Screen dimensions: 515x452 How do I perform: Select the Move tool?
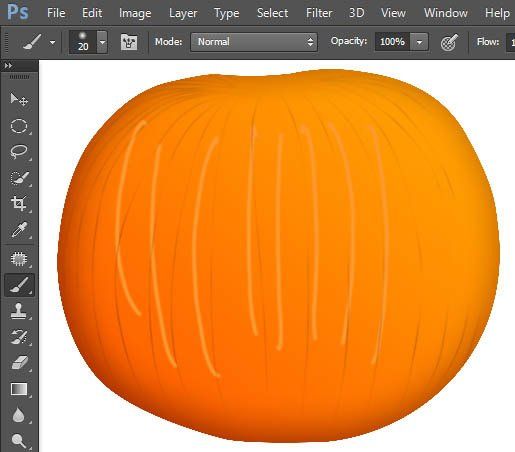point(19,99)
